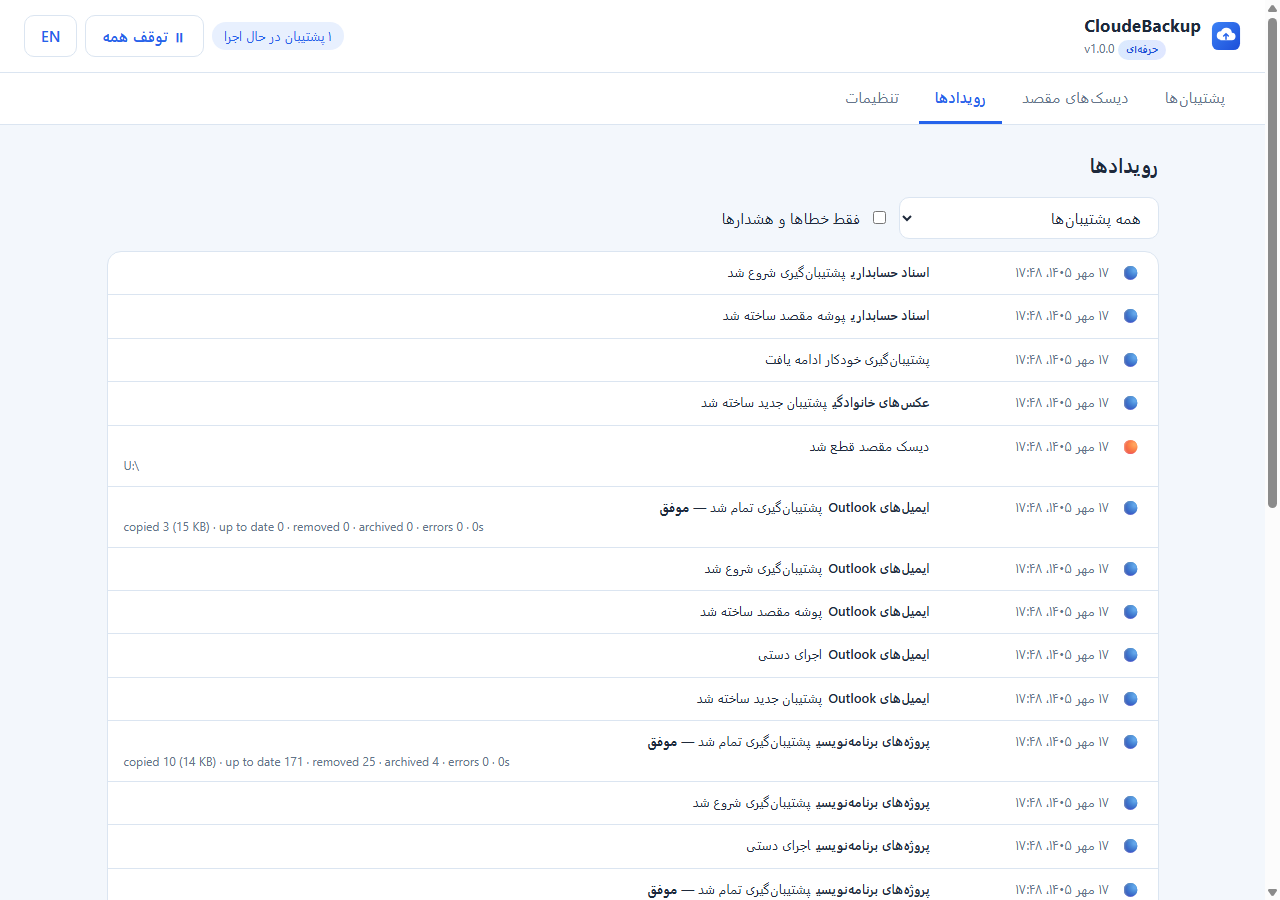This screenshot has height=900, width=1280.
Task: Select the 'رویدادها' tab
Action: pos(960,98)
